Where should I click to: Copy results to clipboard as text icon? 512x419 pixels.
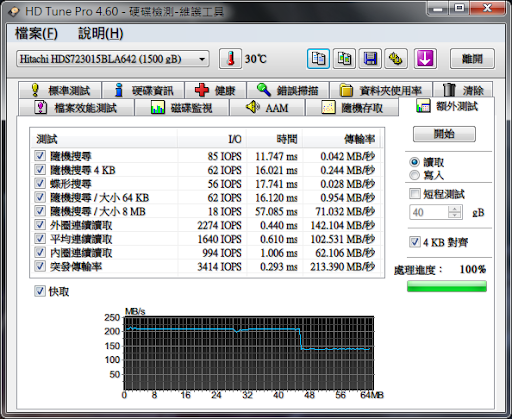[318, 59]
